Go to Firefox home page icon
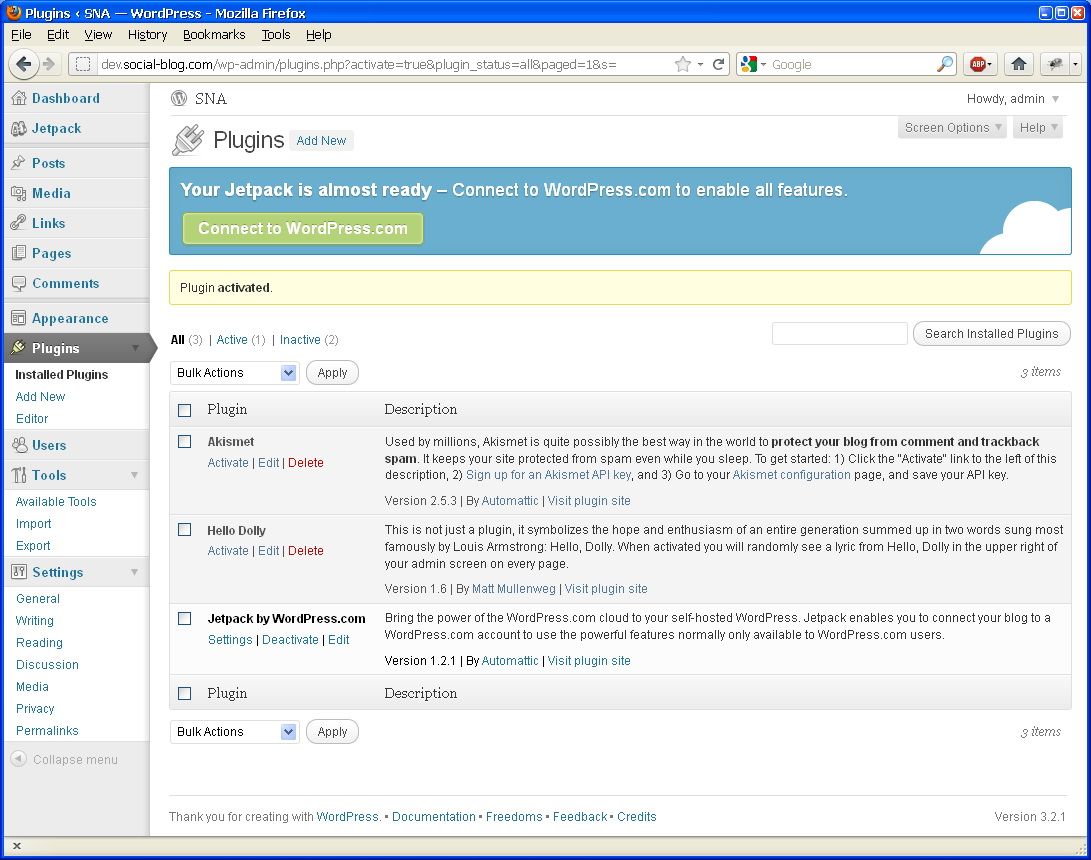 tap(1019, 64)
